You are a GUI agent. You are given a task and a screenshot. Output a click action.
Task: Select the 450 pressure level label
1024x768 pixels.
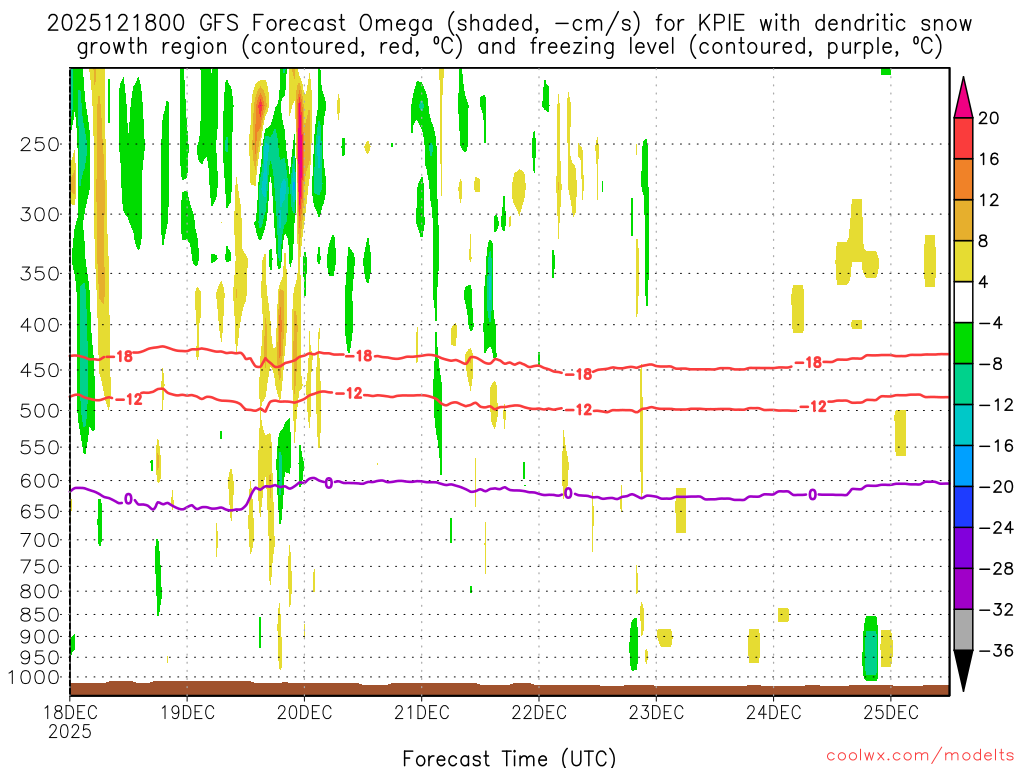coord(40,370)
